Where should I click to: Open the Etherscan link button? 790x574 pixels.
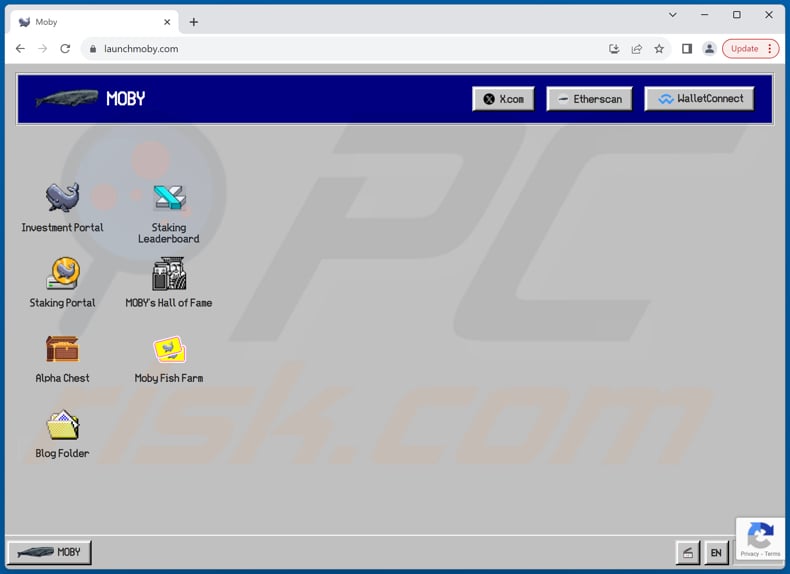[589, 99]
